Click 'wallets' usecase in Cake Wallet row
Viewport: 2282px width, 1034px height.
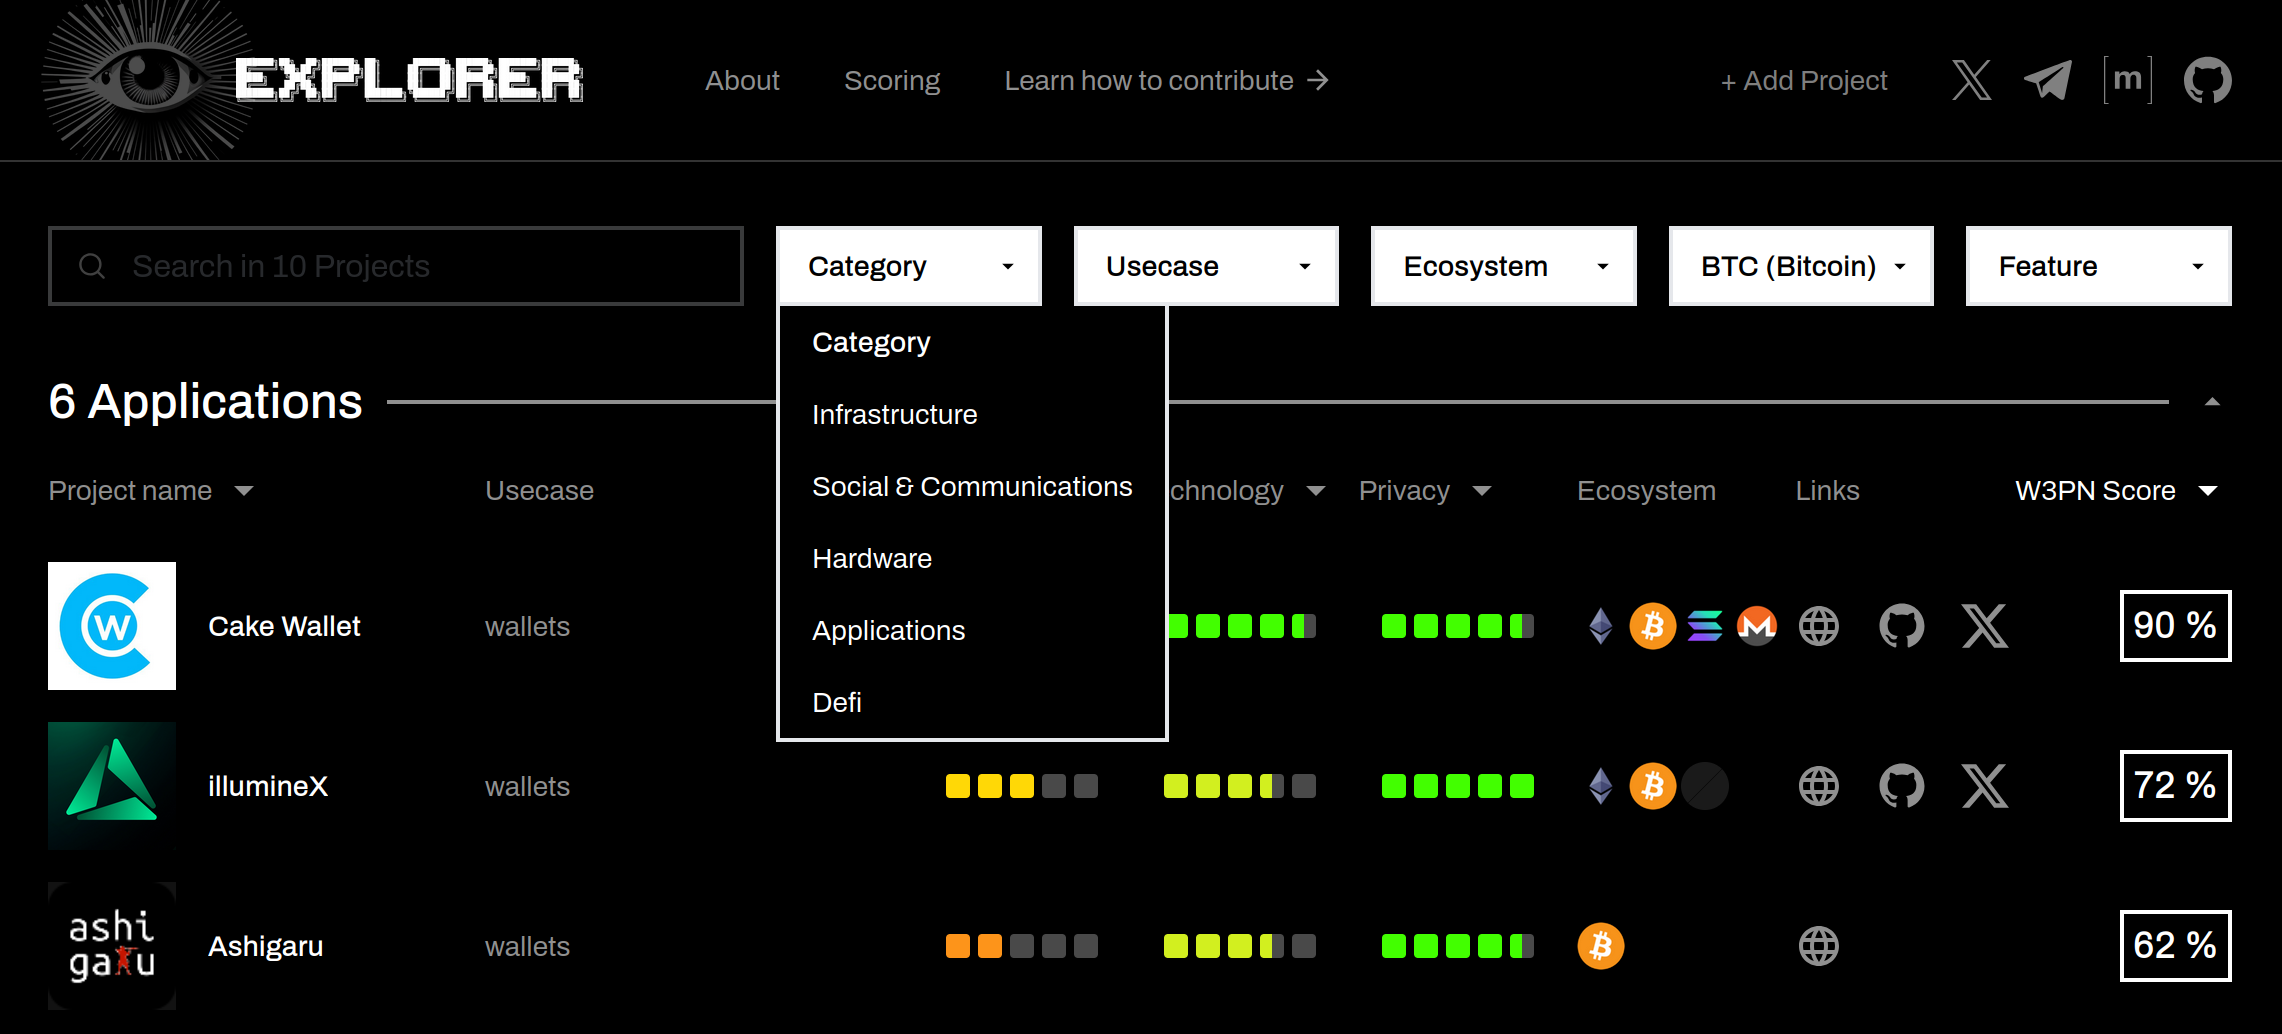(x=527, y=627)
